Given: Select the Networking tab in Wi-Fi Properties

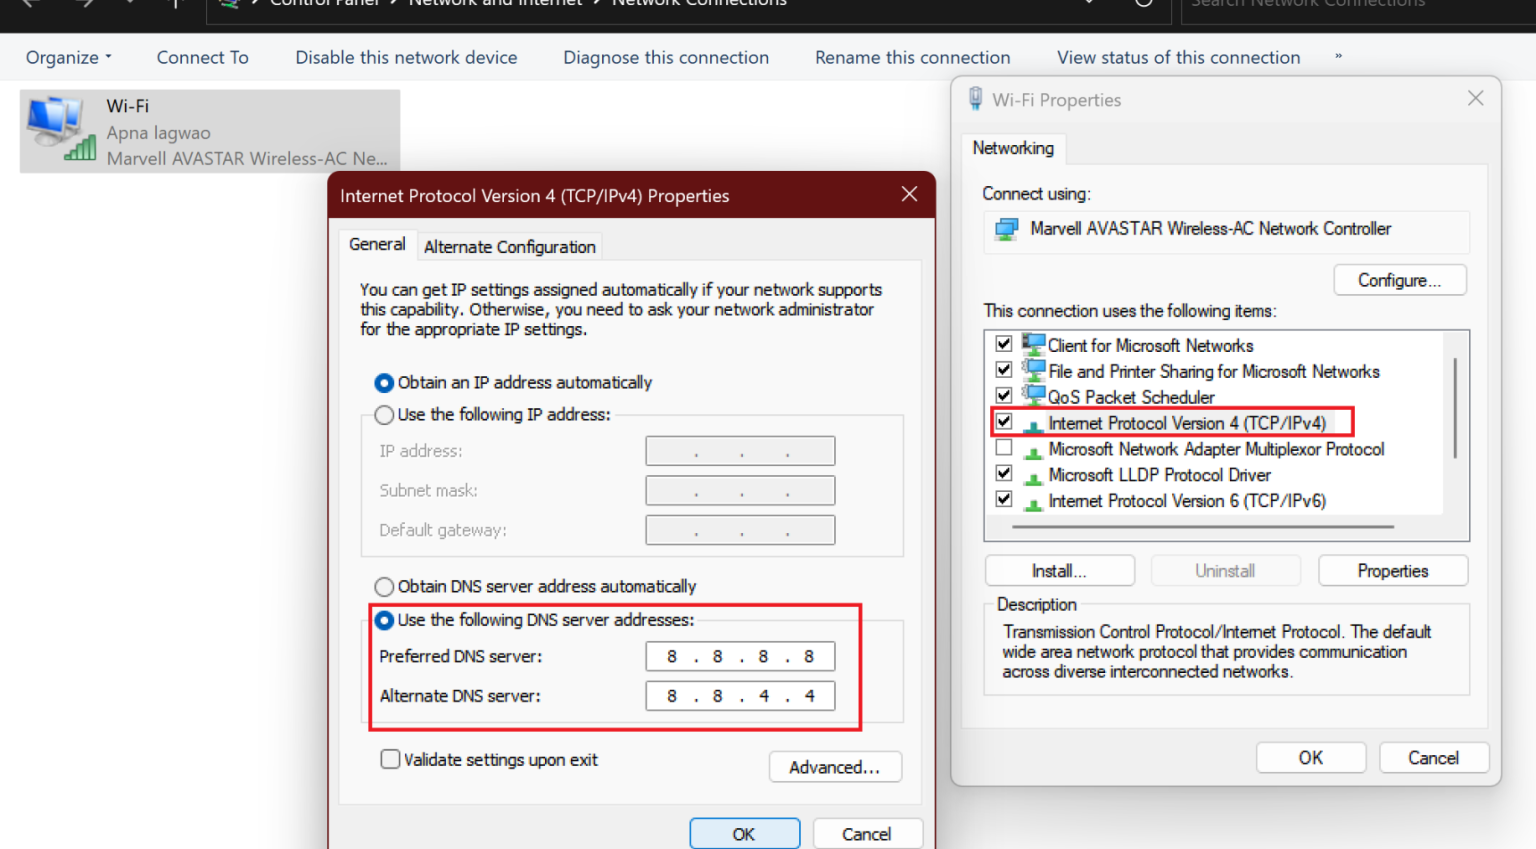Looking at the screenshot, I should tap(1013, 148).
